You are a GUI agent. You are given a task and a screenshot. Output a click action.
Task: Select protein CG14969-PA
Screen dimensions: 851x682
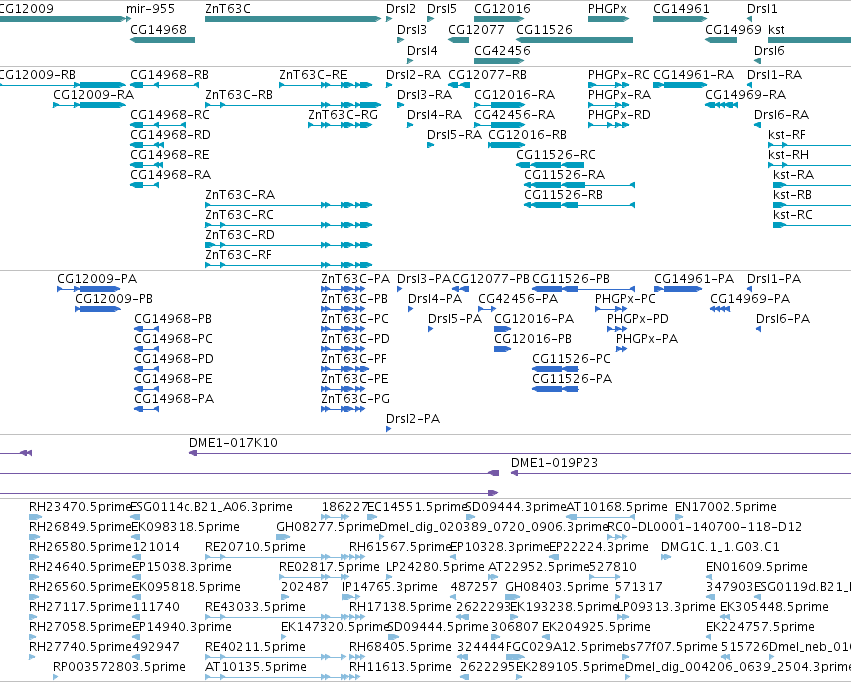(720, 309)
